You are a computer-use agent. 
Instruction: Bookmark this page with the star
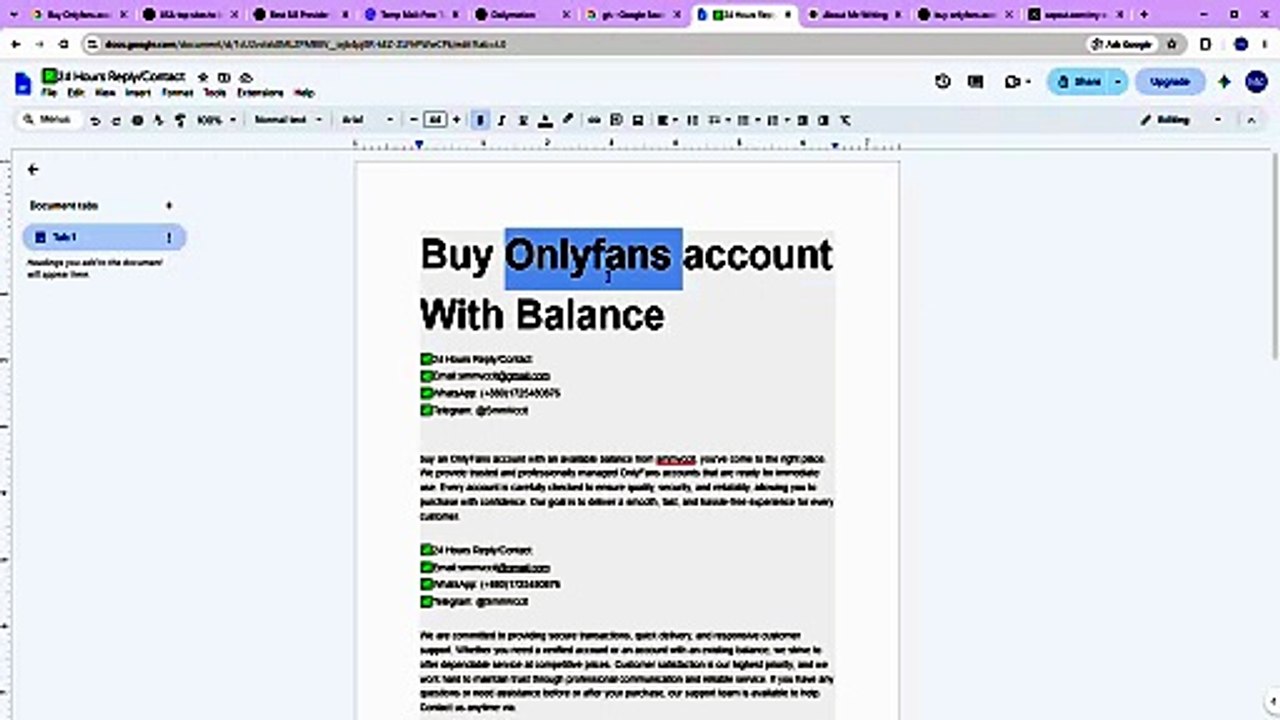pos(1171,45)
